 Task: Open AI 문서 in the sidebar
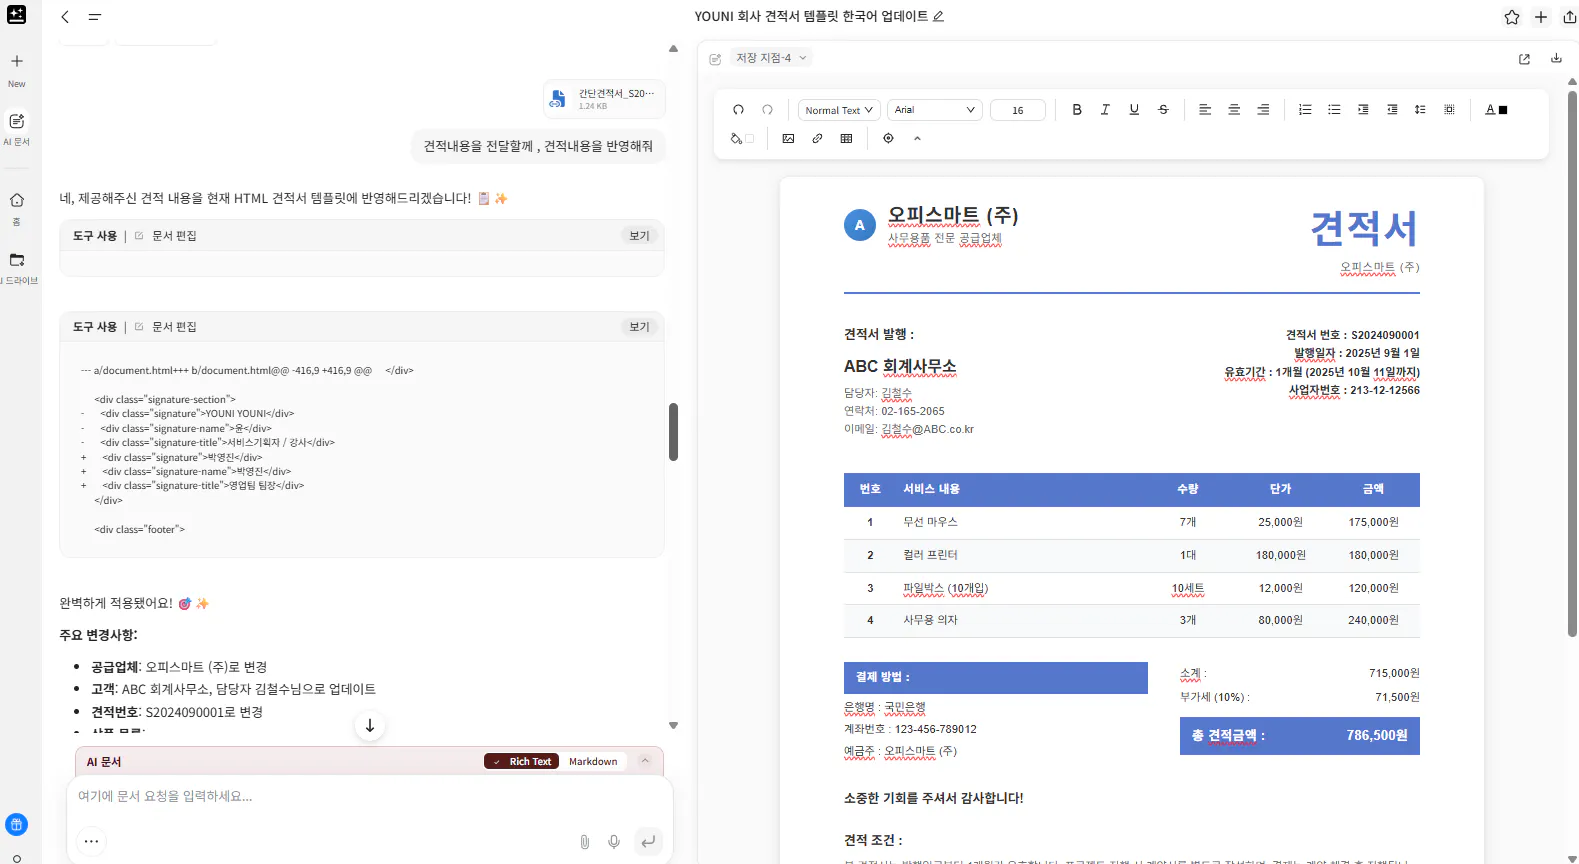tap(17, 129)
